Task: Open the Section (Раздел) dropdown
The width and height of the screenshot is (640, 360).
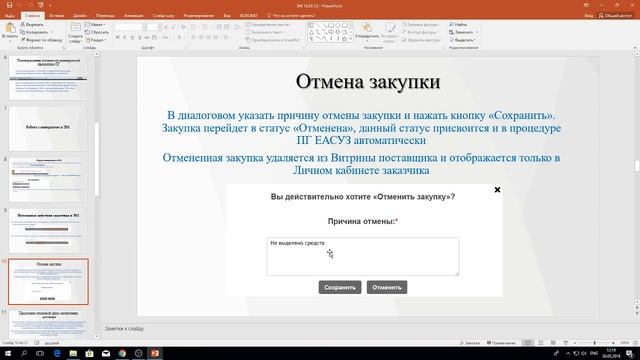Action: pos(96,40)
